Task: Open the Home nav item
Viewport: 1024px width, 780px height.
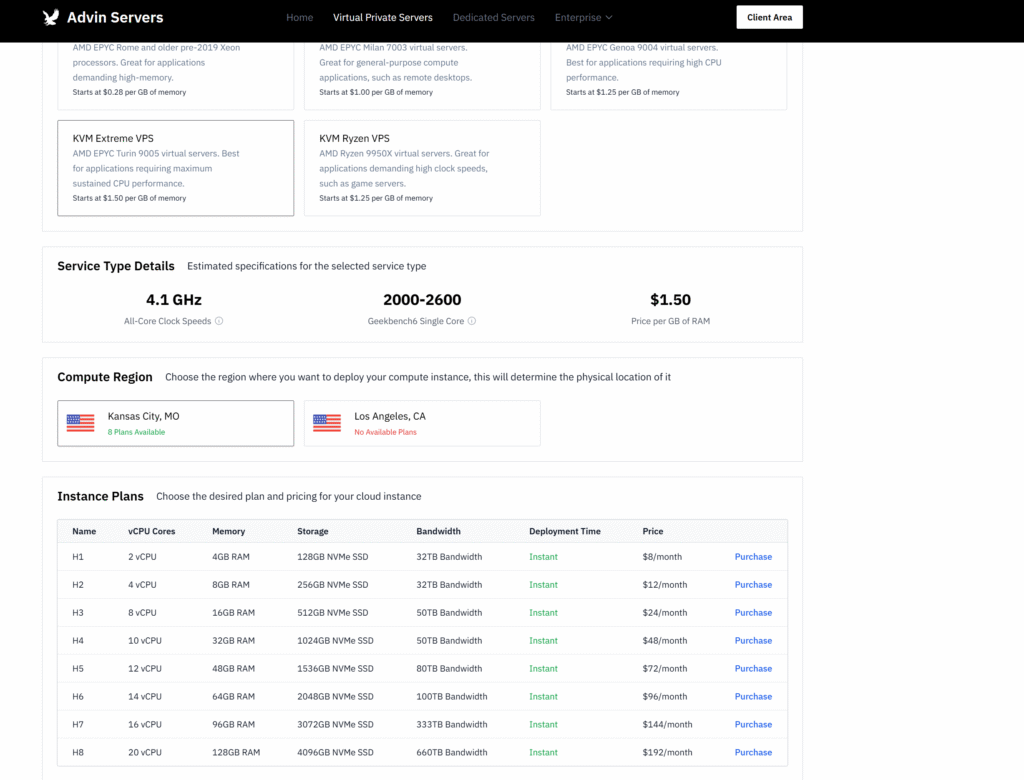Action: (299, 17)
